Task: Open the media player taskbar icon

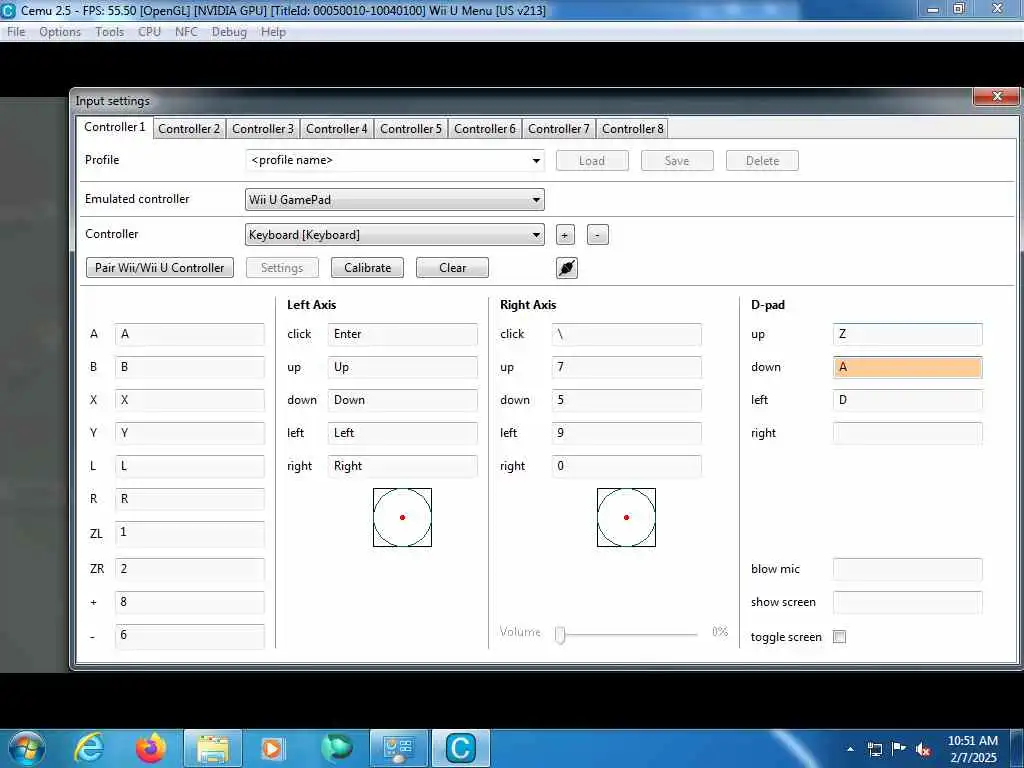Action: (272, 748)
